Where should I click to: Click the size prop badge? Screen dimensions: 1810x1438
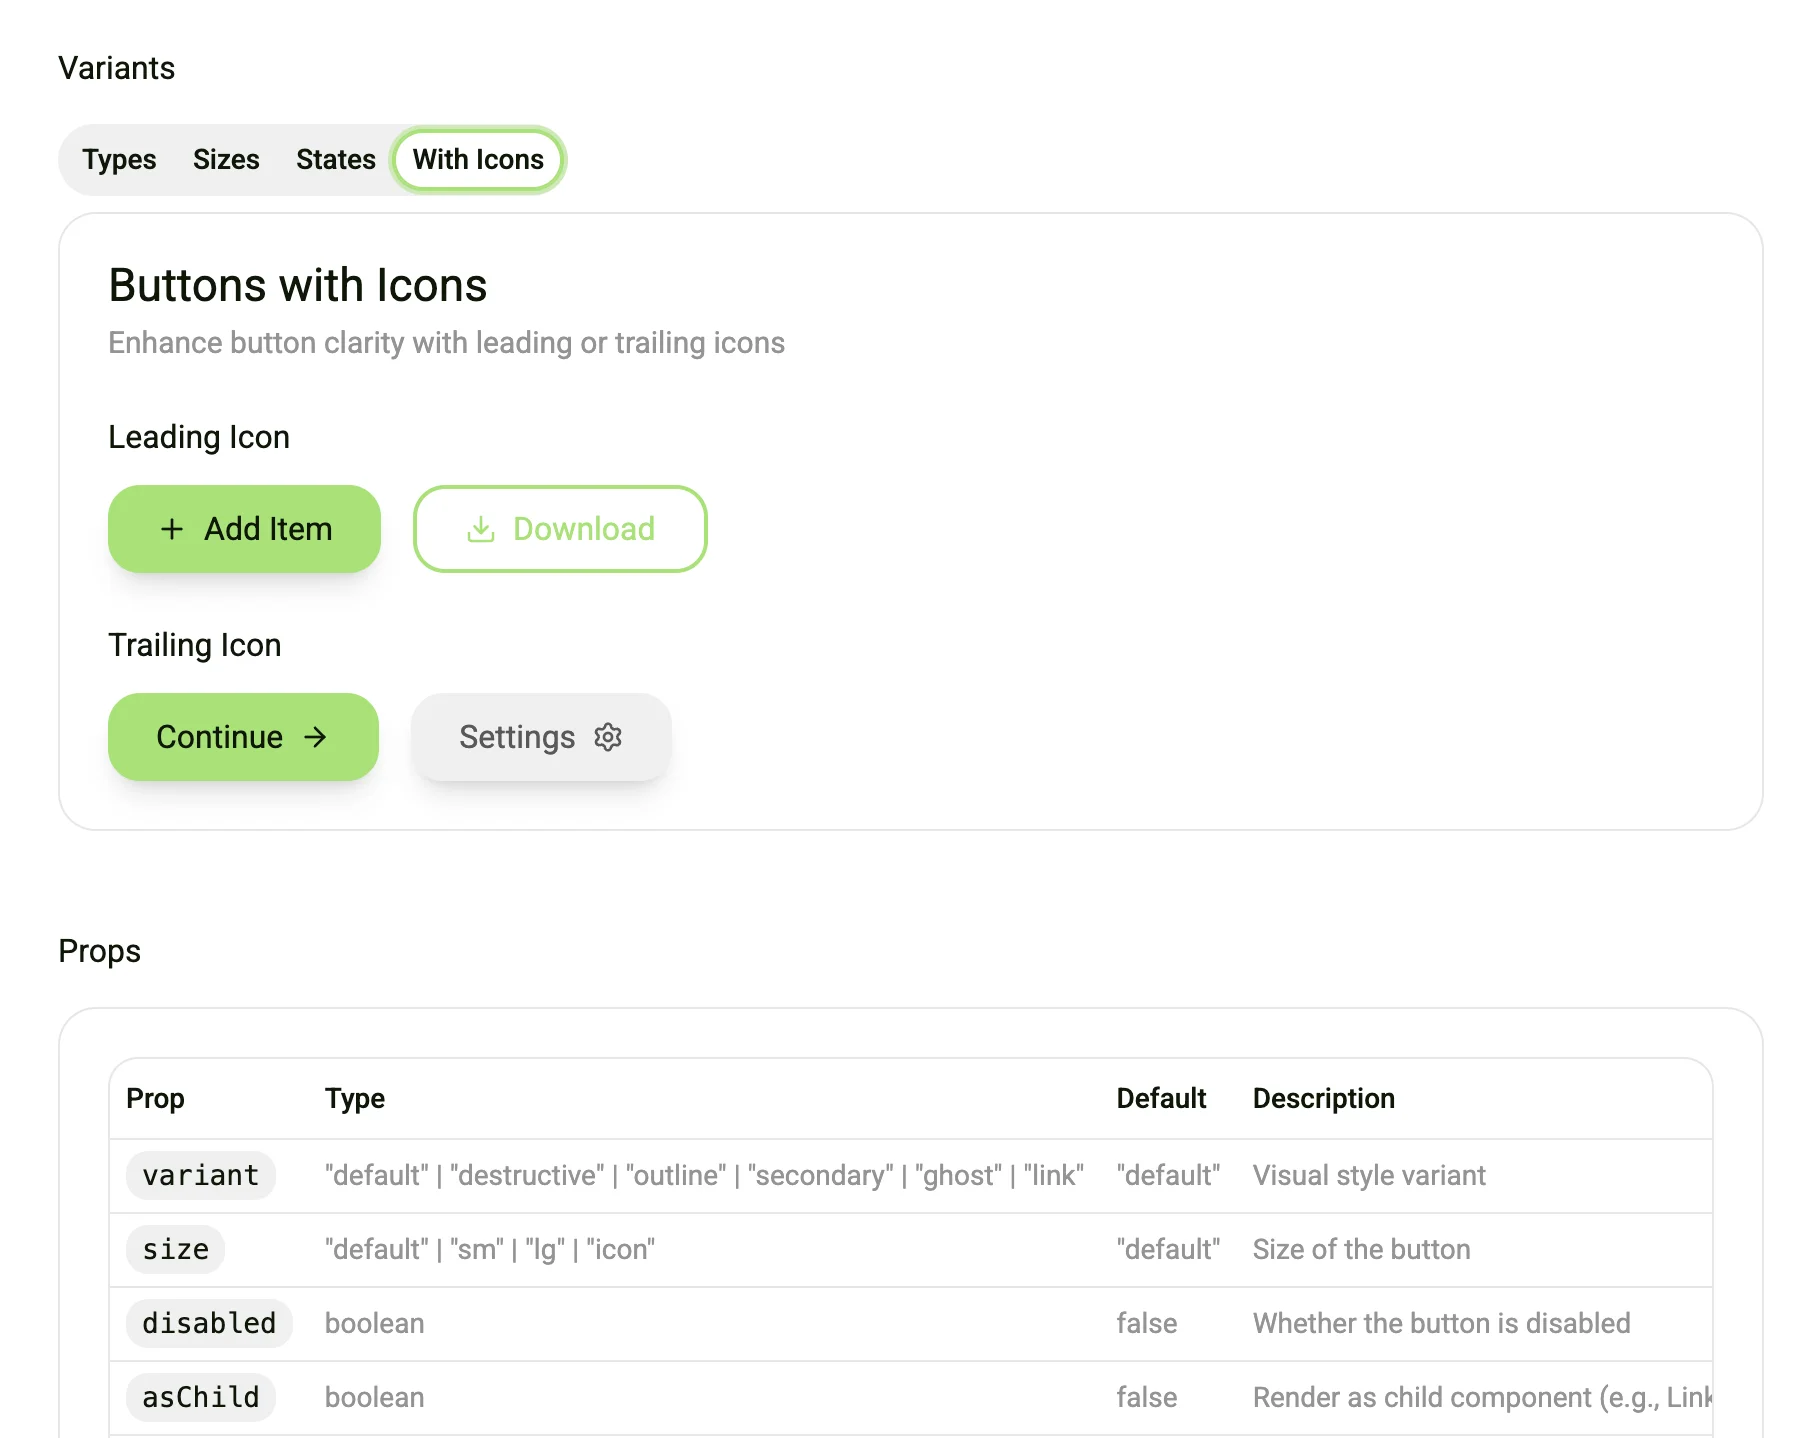tap(176, 1249)
